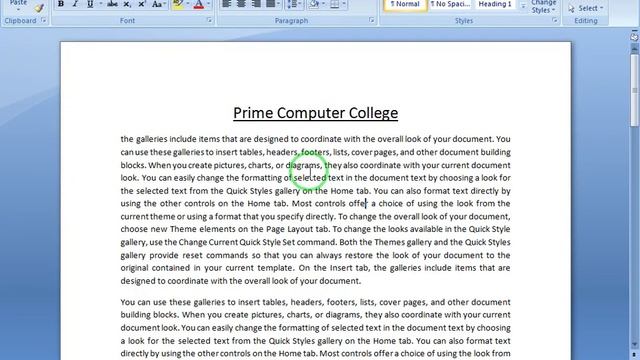Align text left
This screenshot has height=360, width=640.
coord(226,4)
